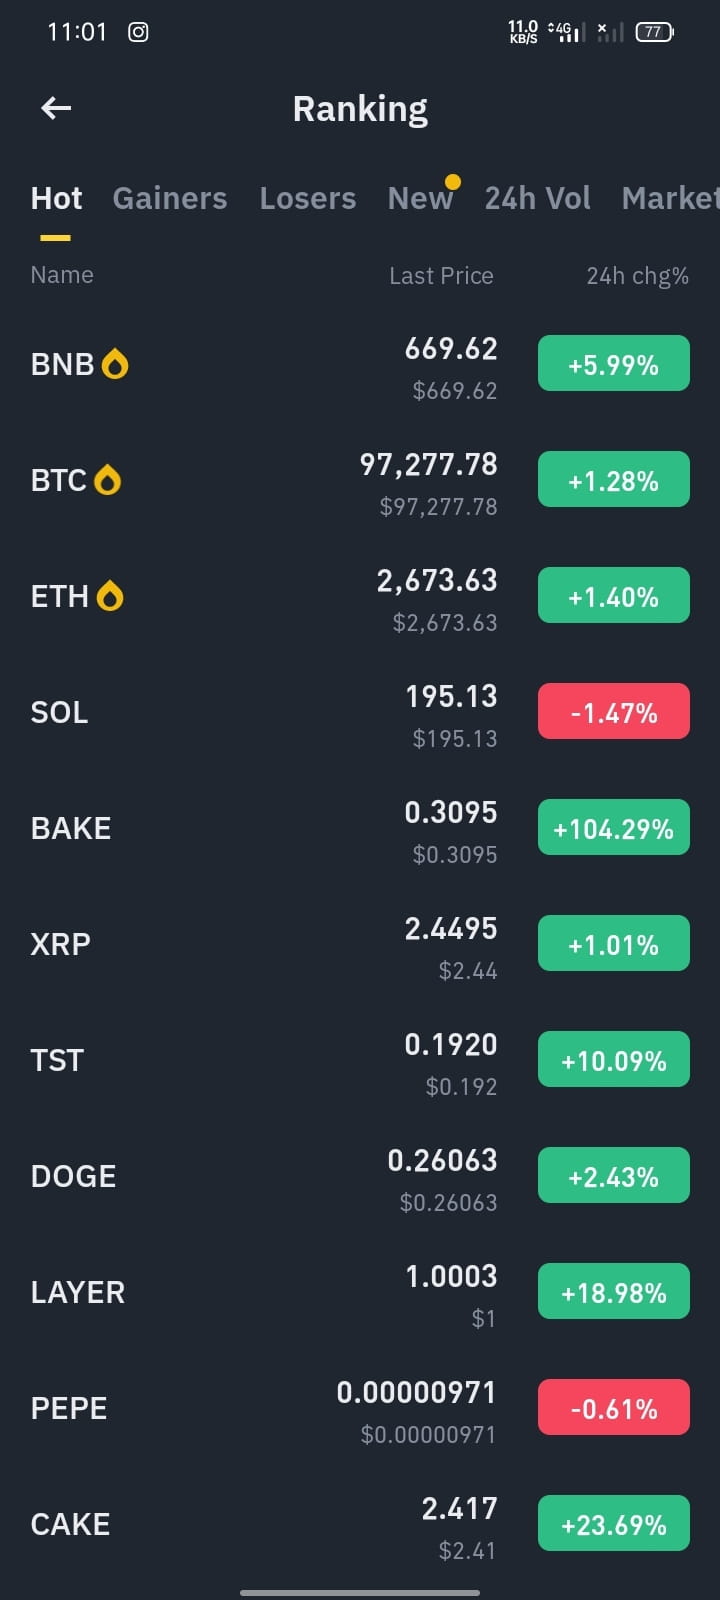
Task: Tap the 4G signal strength icon
Action: coord(567,32)
